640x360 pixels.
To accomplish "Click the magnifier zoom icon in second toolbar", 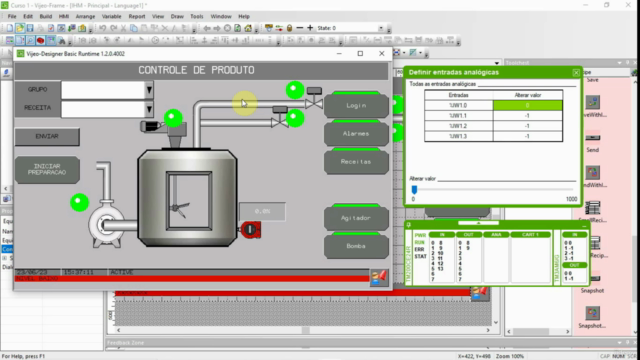I will point(30,40).
